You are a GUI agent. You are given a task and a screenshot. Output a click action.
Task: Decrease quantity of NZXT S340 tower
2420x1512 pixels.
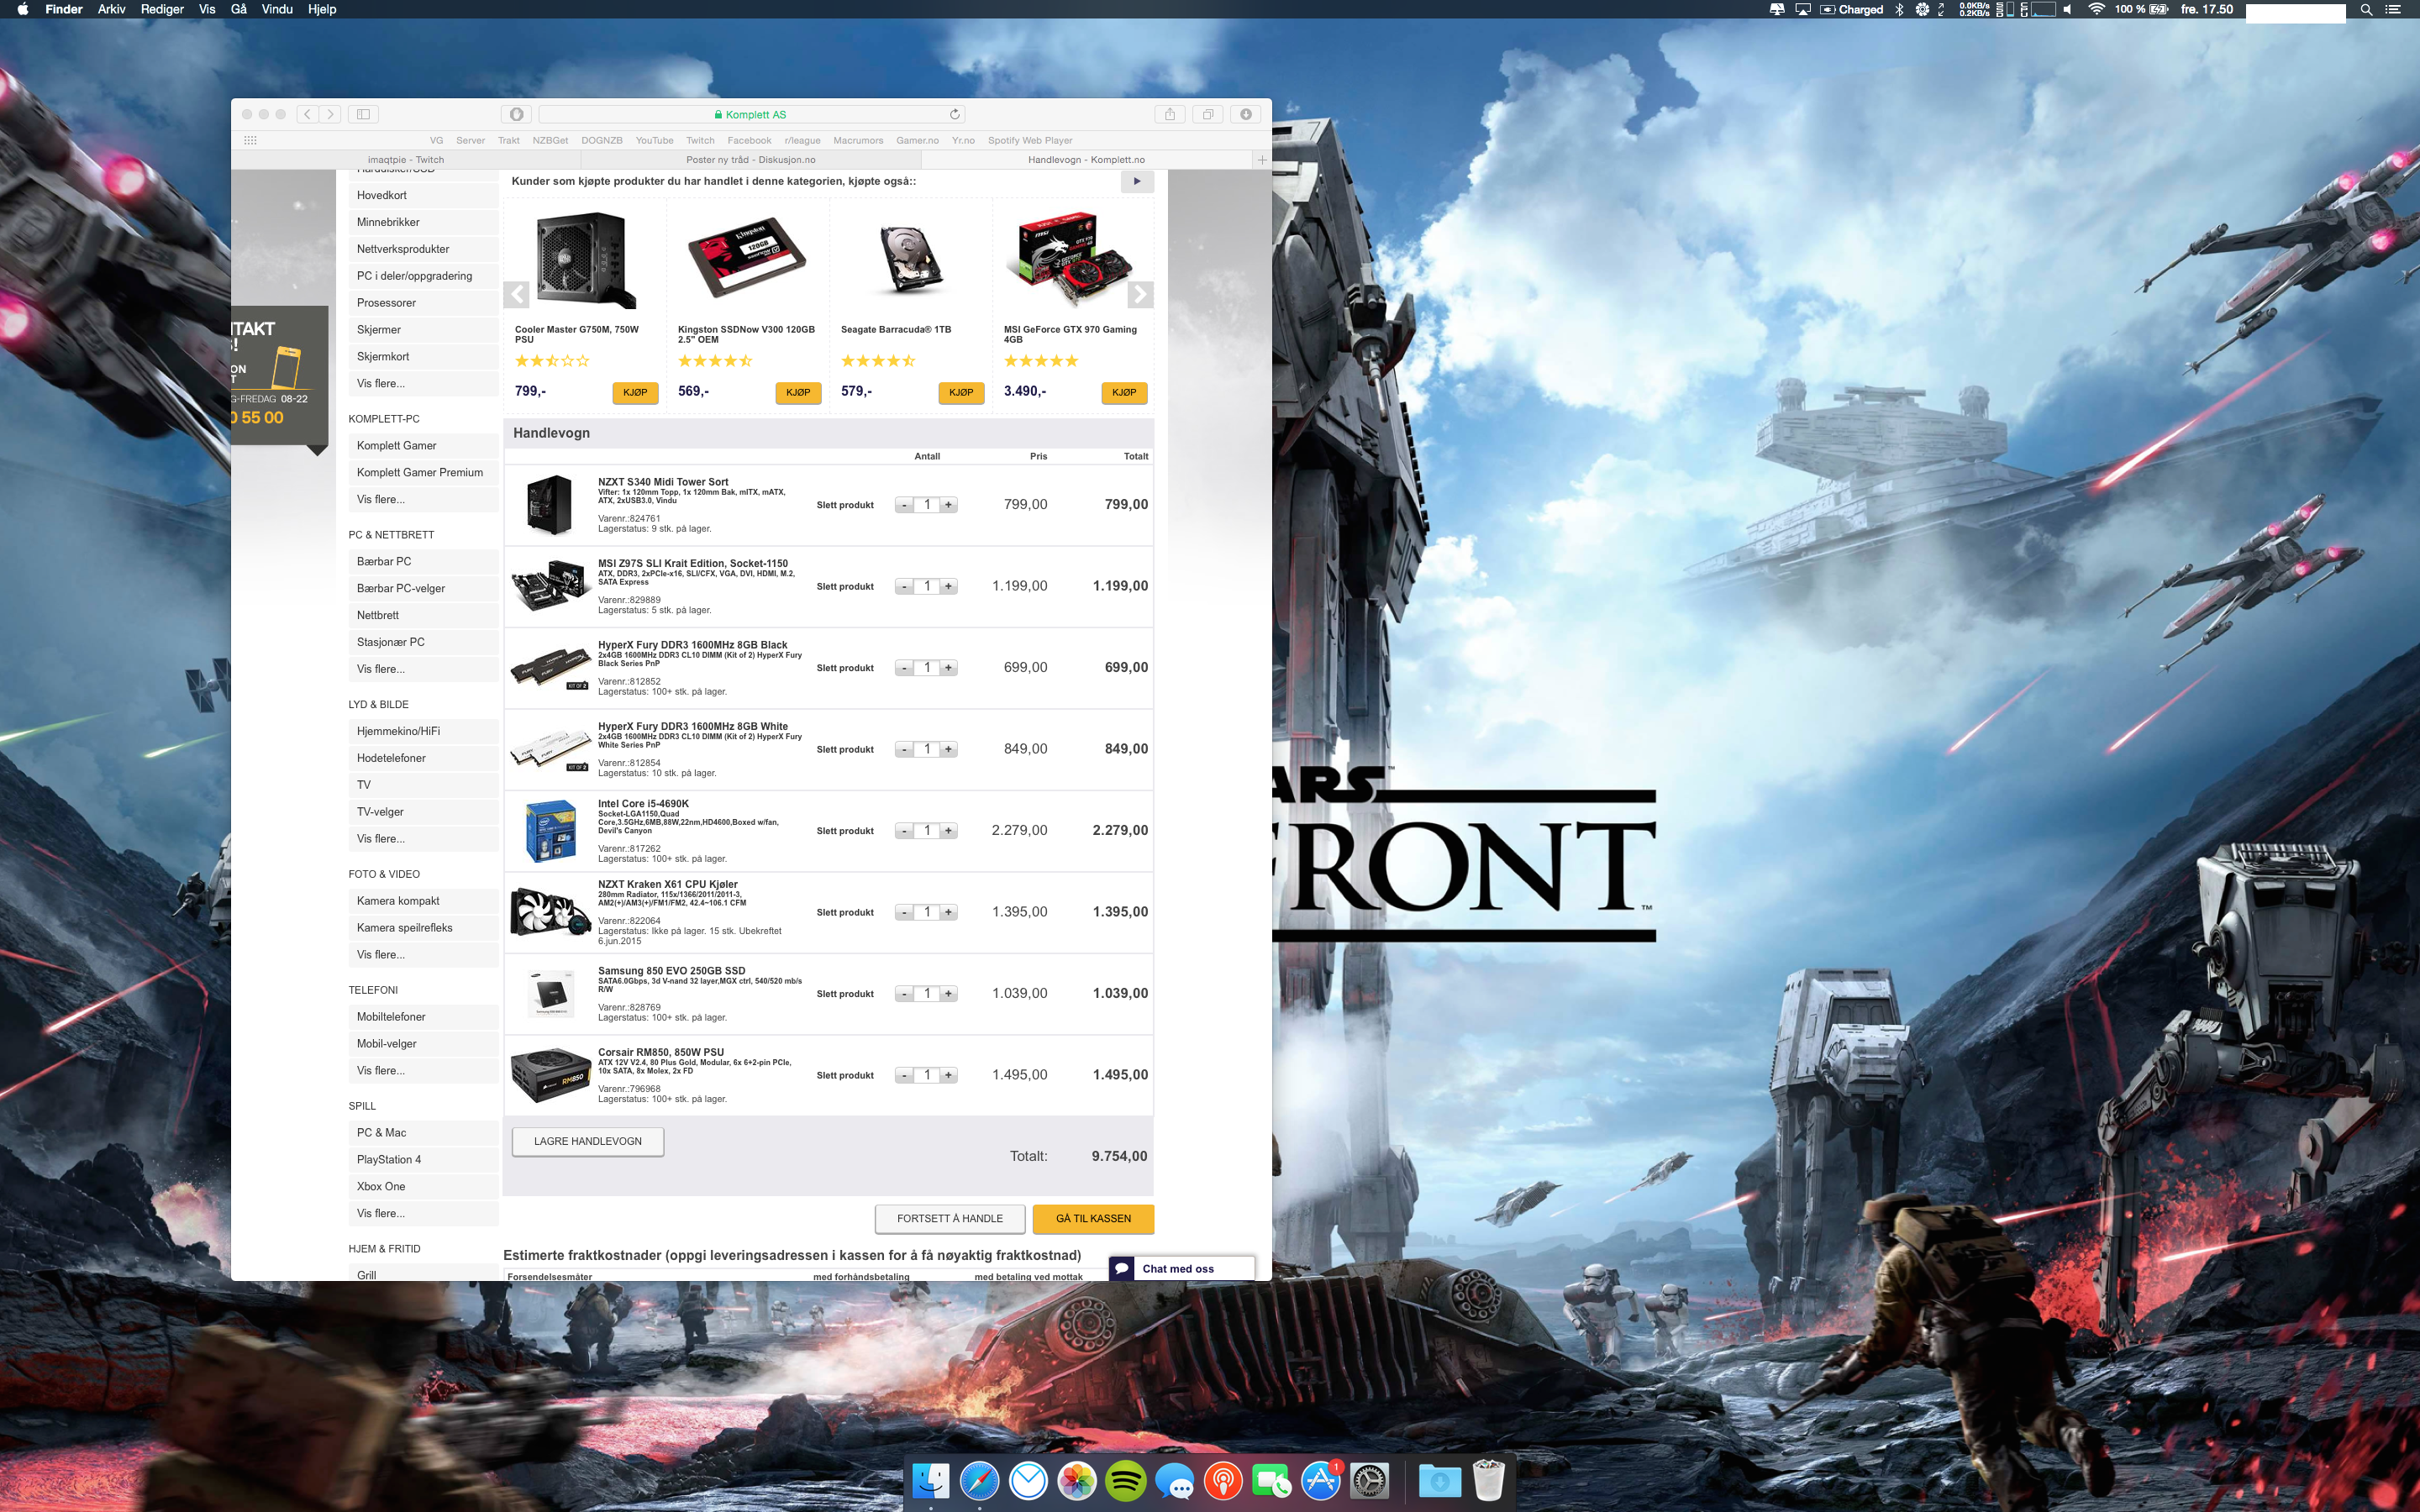point(904,505)
